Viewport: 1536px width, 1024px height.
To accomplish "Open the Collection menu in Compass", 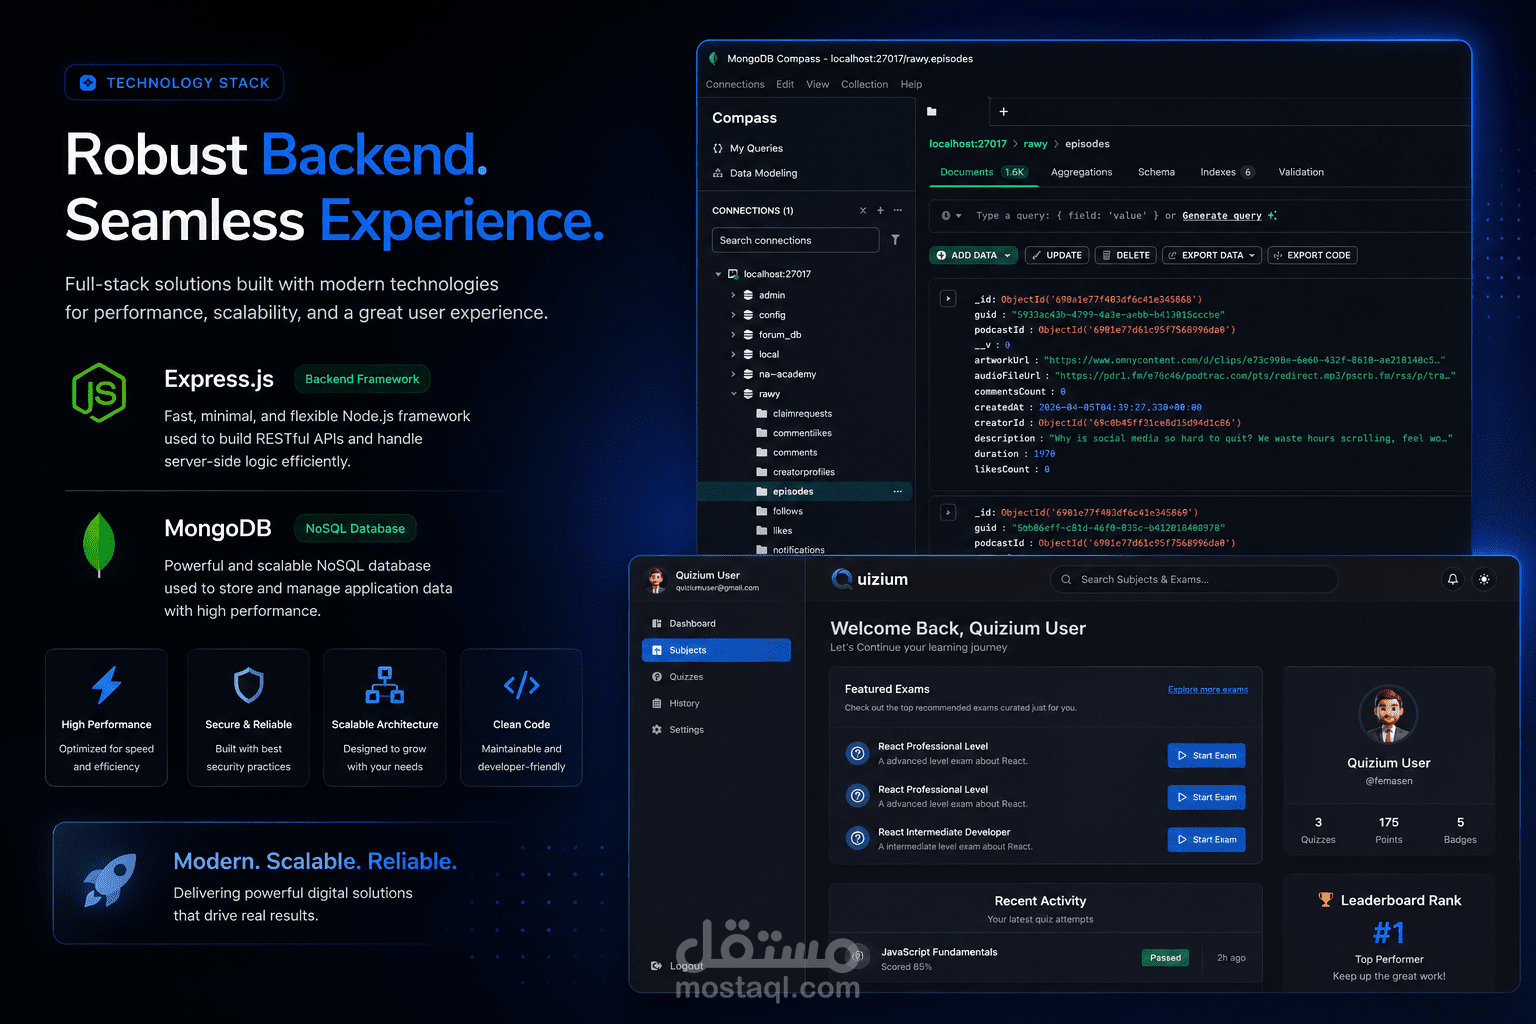I will click(864, 85).
